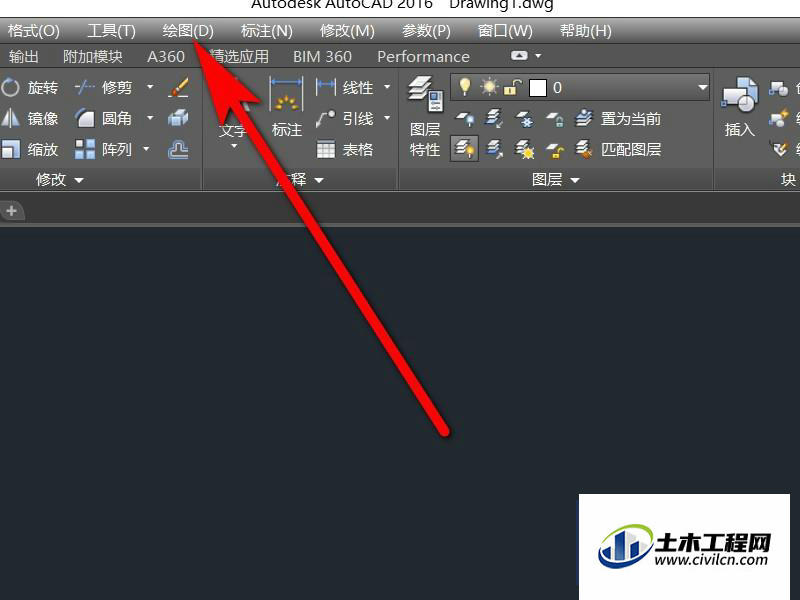
Task: Switch to the 输出 ribbon tab
Action: pos(23,56)
